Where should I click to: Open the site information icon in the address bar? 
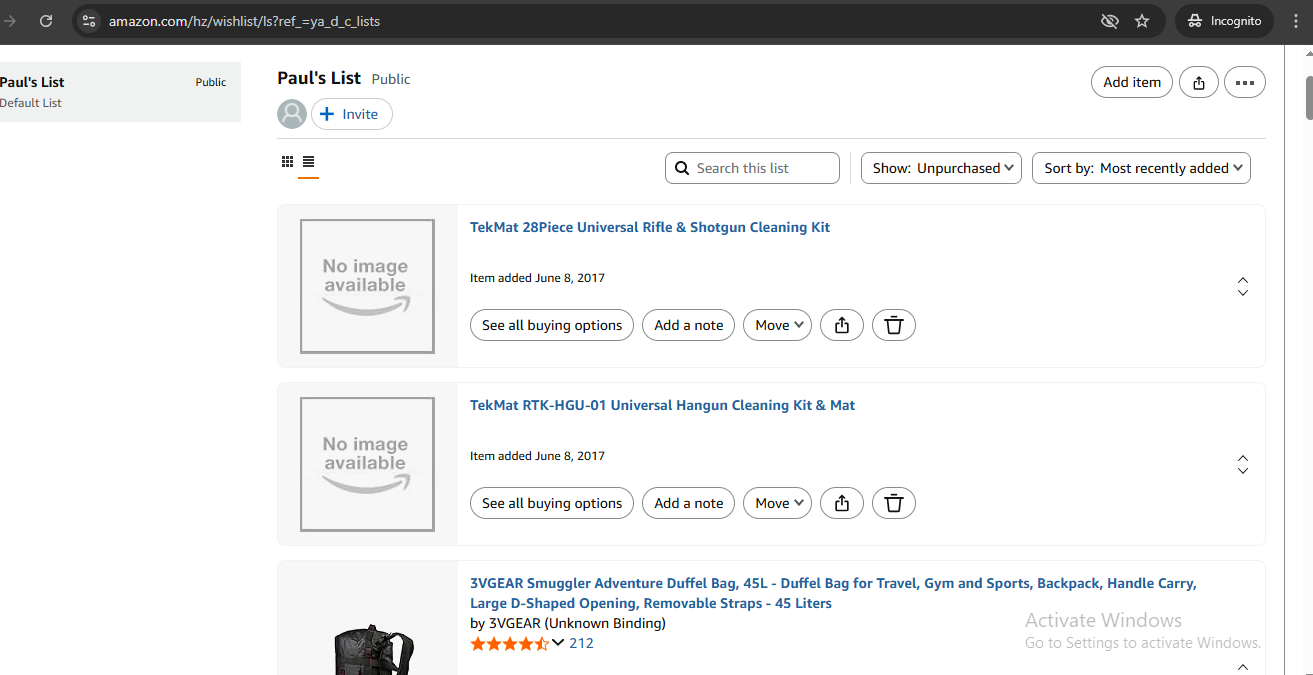click(x=89, y=21)
